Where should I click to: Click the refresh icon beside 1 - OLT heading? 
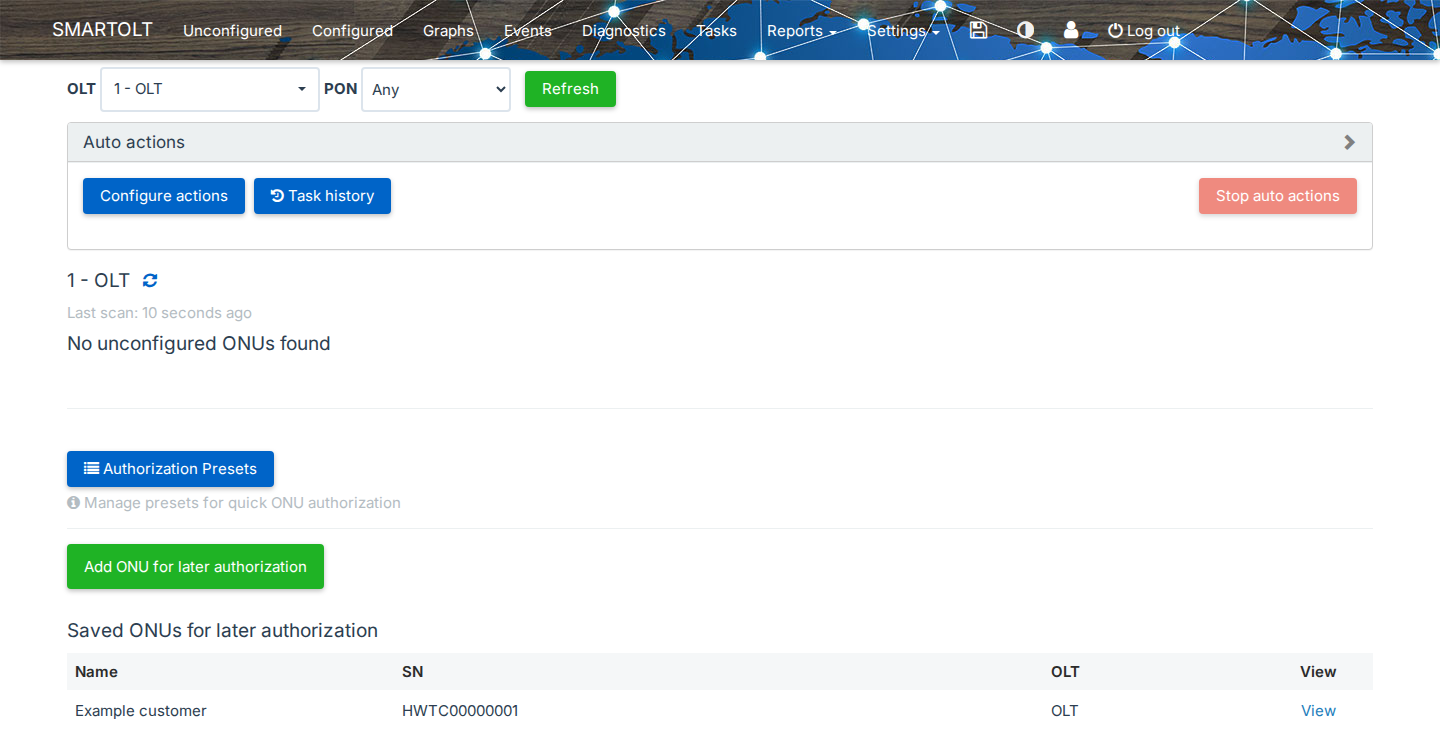click(150, 281)
